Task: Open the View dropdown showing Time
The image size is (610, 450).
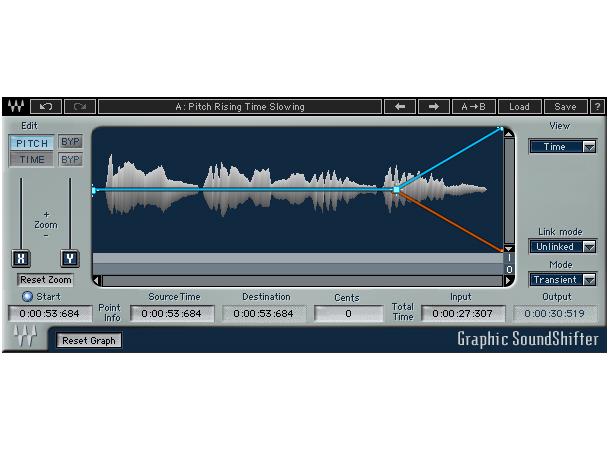Action: (x=563, y=146)
